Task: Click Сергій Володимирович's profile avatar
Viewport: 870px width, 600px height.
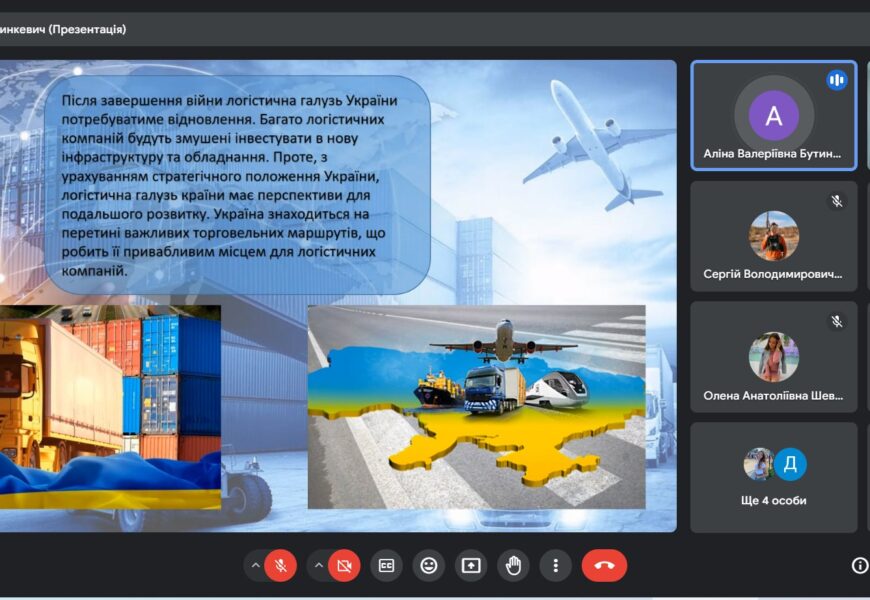Action: [x=774, y=236]
